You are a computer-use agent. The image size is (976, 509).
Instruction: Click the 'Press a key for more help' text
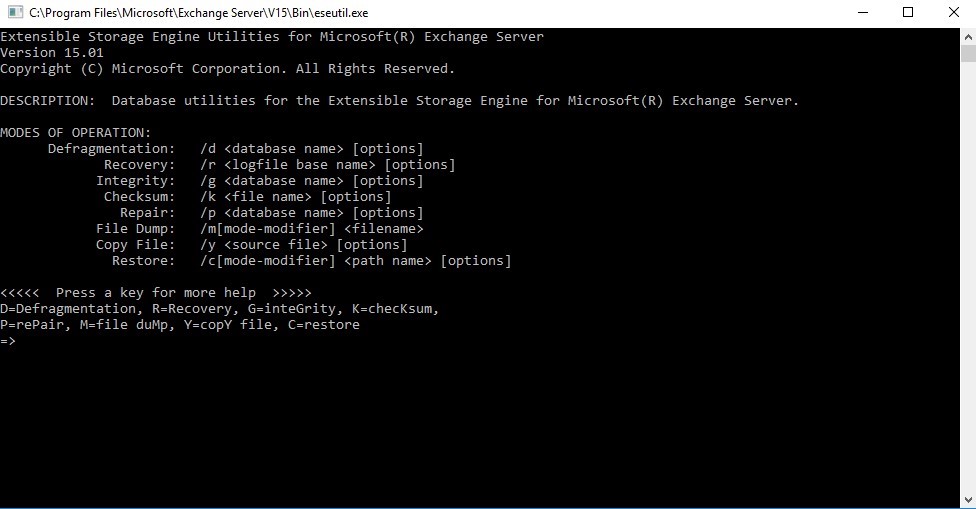(x=156, y=293)
